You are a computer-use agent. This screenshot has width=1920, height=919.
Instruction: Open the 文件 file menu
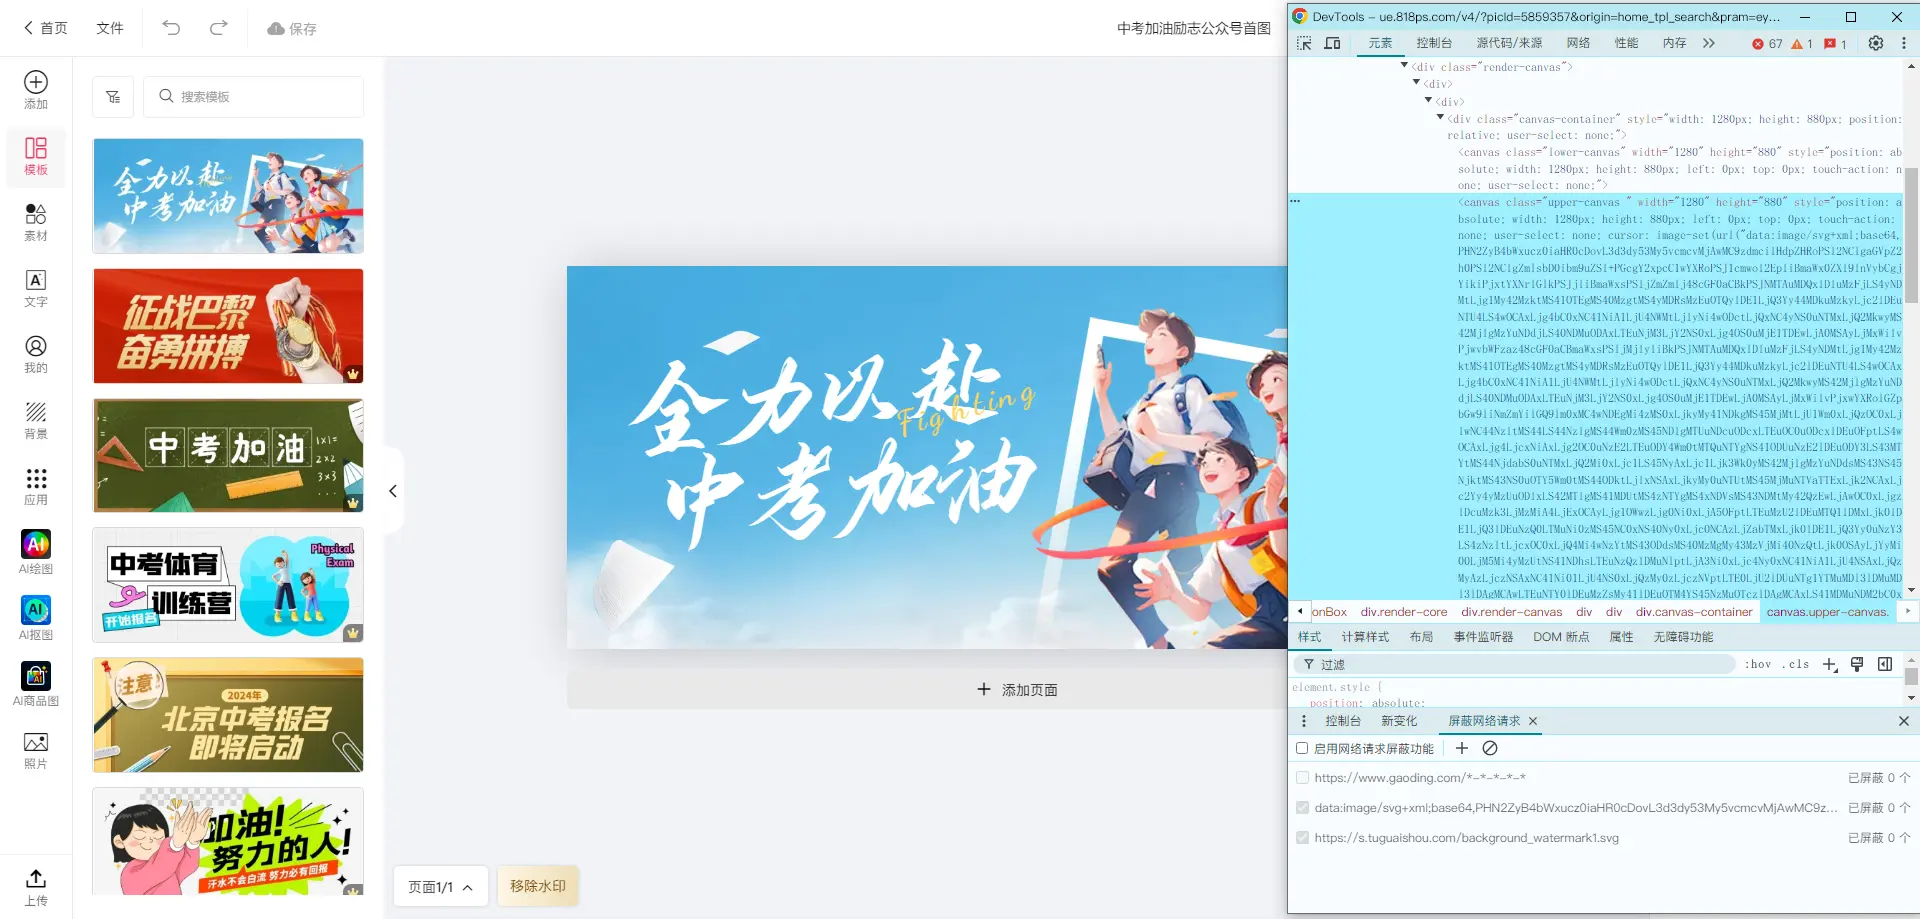pos(110,28)
